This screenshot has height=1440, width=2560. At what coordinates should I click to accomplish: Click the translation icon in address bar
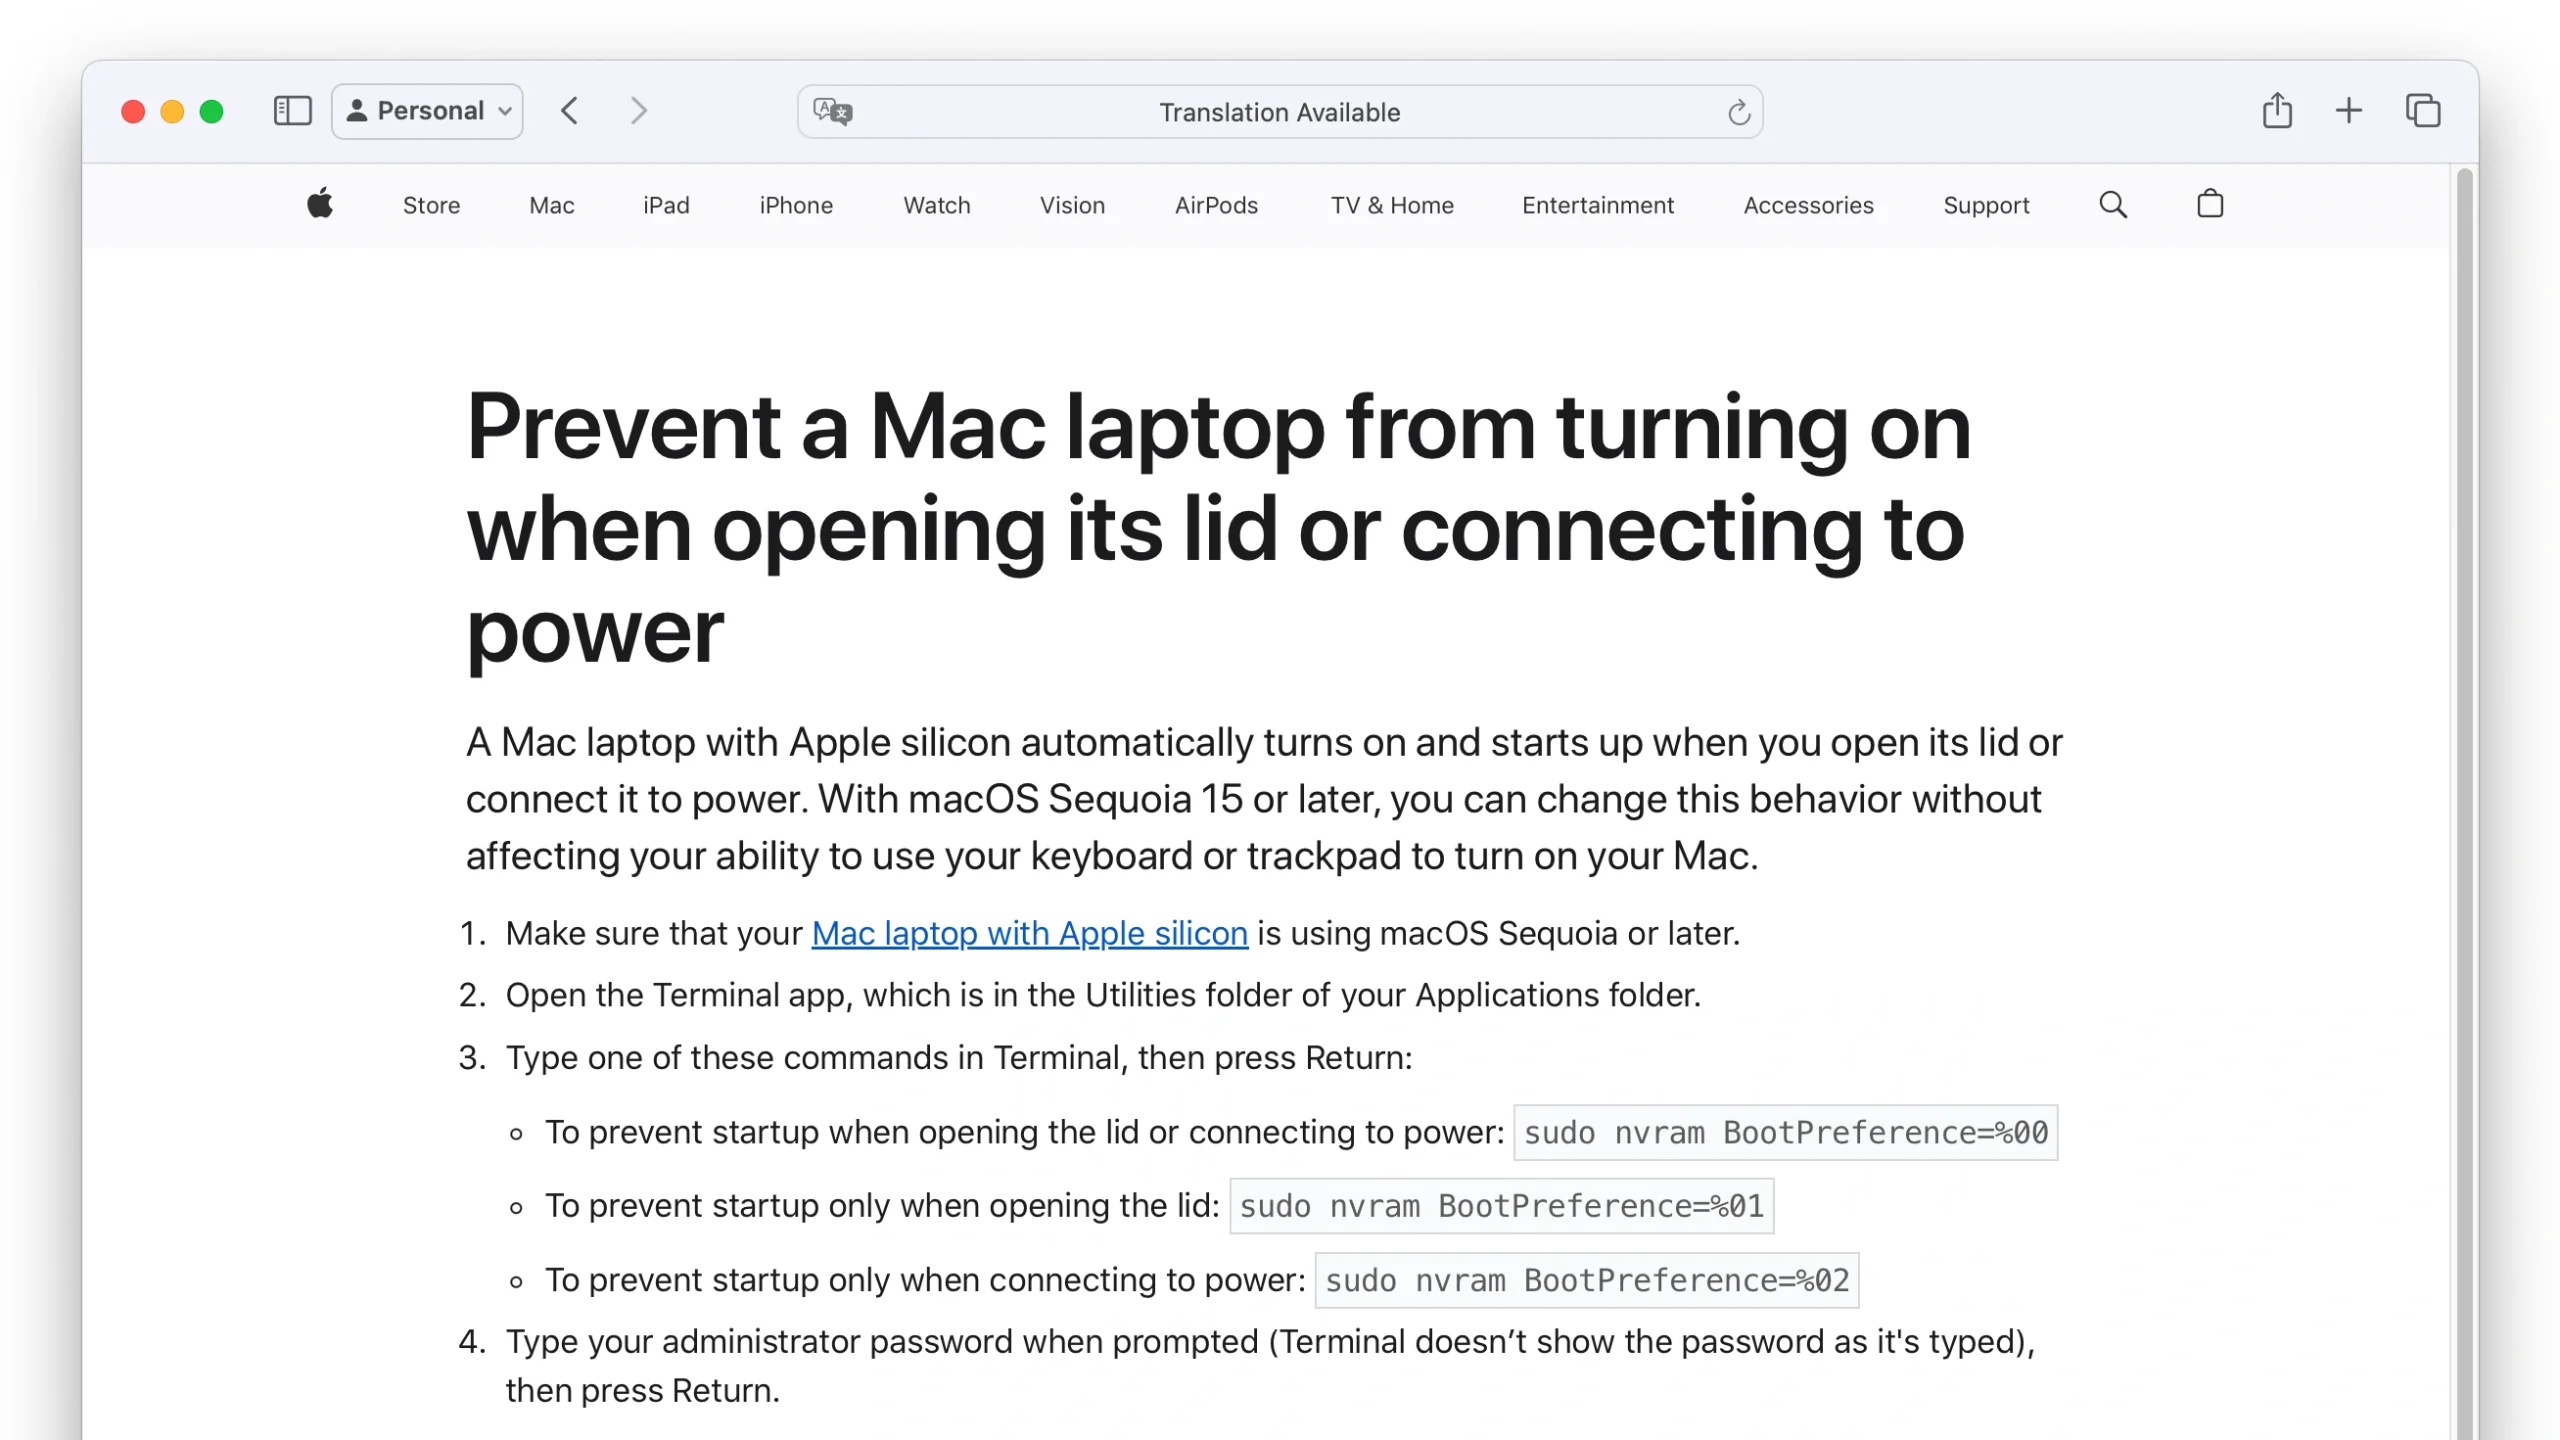pos(833,111)
